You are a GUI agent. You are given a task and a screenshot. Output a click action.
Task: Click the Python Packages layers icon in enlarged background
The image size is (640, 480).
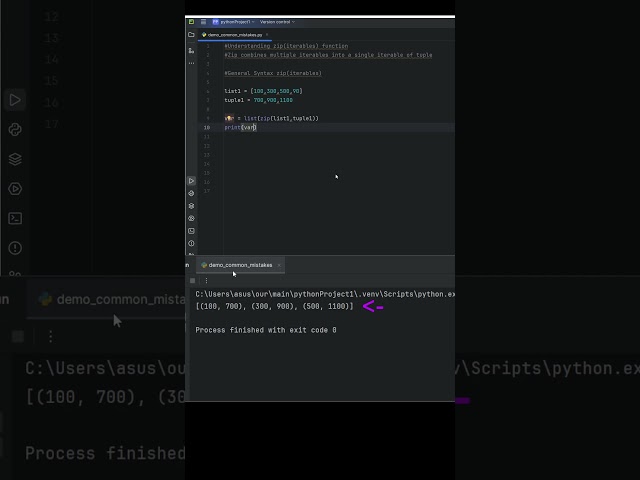pyautogui.click(x=15, y=159)
